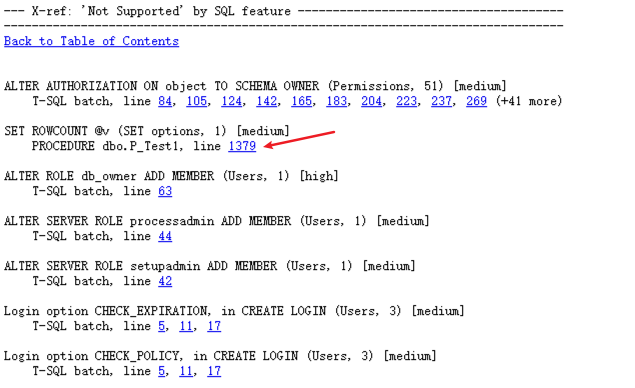Click "[medium]" tag on processadmin row
Screen dimensions: 635x388
click(x=403, y=221)
